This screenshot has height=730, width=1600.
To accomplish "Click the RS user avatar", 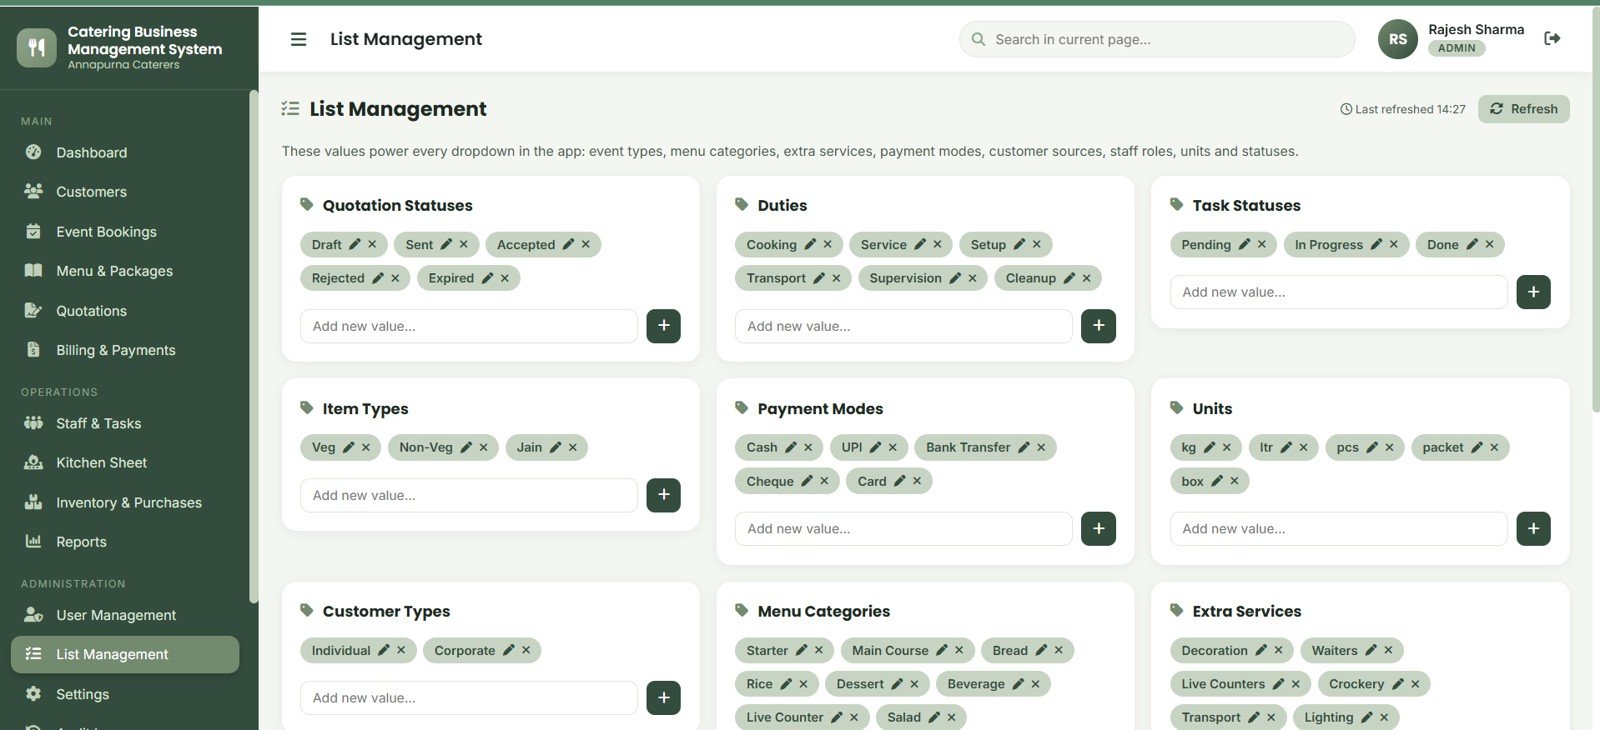I will [x=1398, y=39].
